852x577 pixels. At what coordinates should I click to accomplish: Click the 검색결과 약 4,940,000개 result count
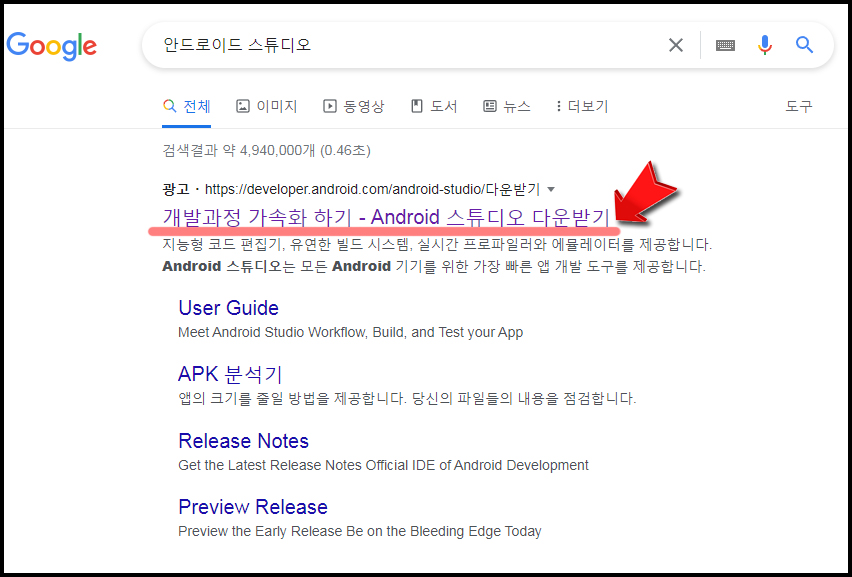click(x=266, y=150)
